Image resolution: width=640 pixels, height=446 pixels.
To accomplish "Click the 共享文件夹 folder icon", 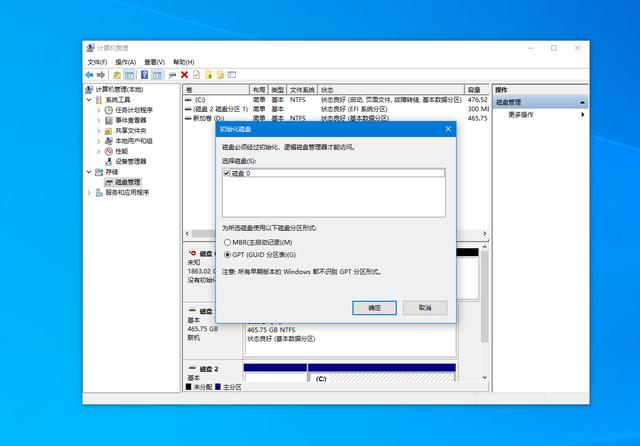I will [109, 131].
